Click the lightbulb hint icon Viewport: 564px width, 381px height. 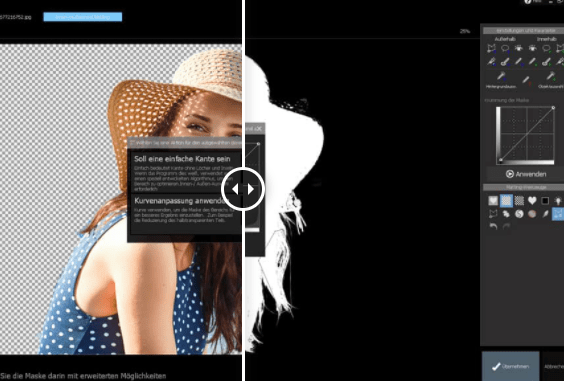558,201
